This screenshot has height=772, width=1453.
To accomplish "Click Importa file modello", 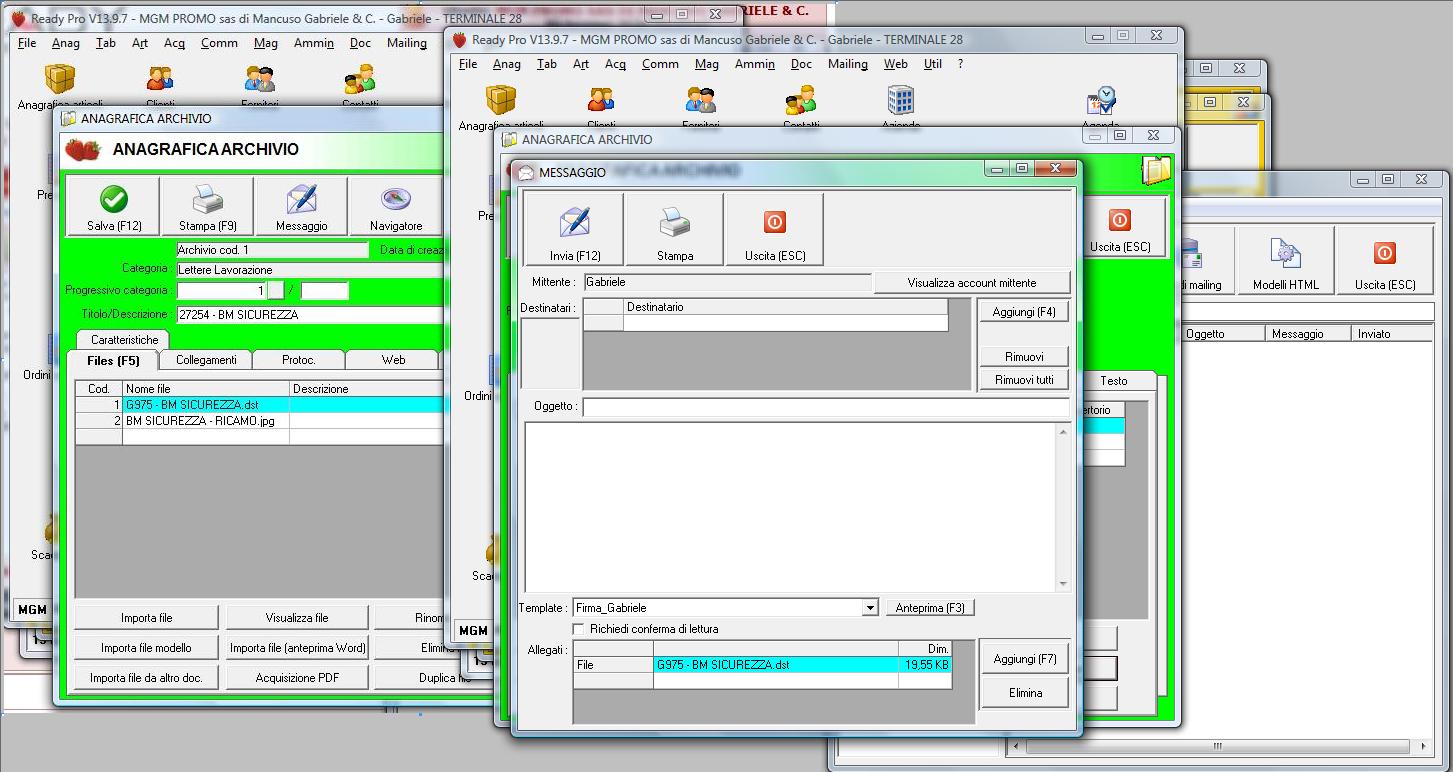I will [146, 648].
